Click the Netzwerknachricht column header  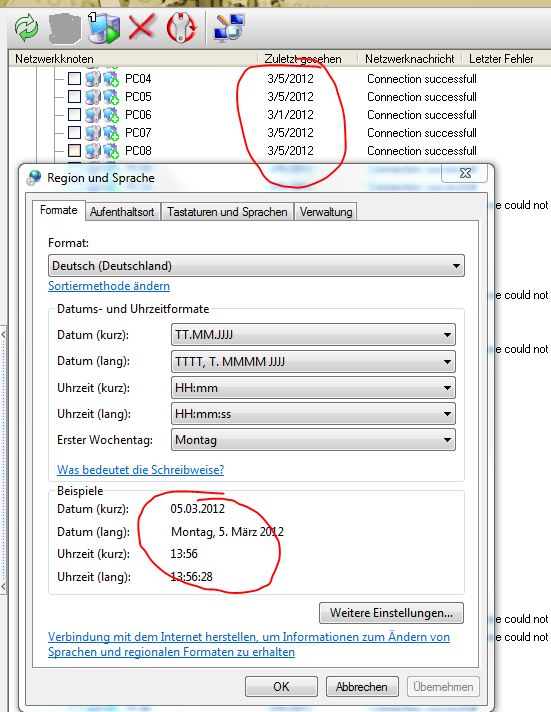click(x=410, y=59)
